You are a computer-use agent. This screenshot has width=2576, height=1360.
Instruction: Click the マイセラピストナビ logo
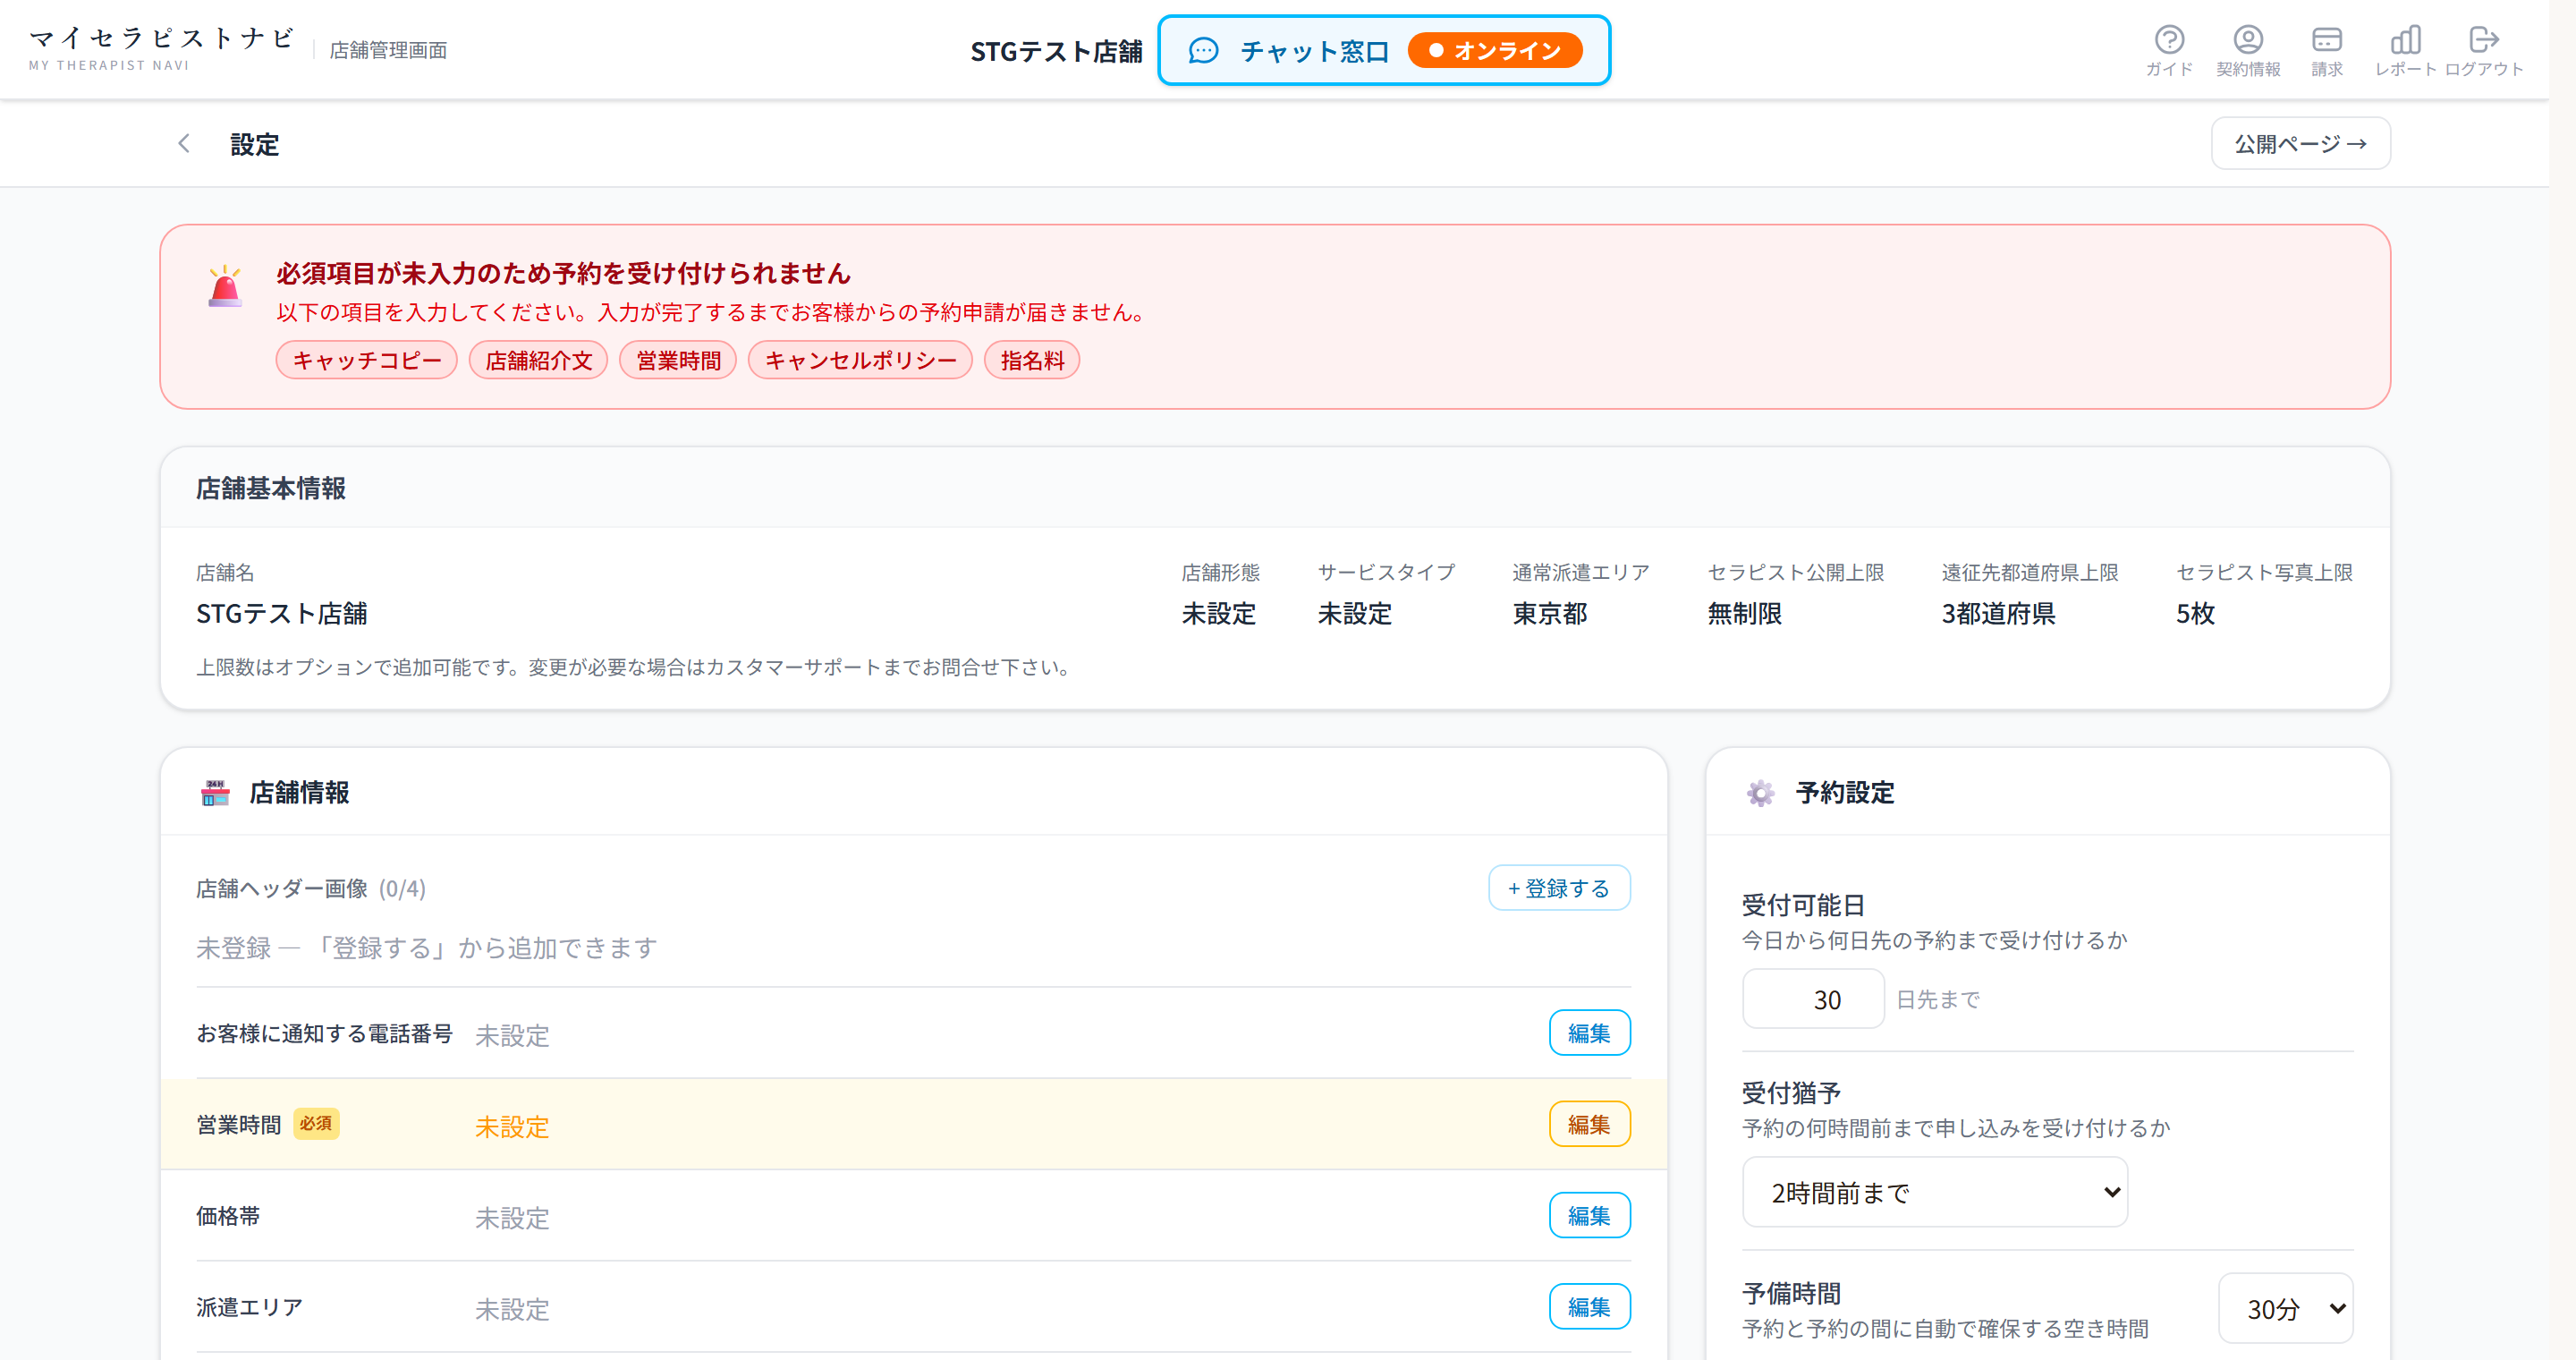161,48
